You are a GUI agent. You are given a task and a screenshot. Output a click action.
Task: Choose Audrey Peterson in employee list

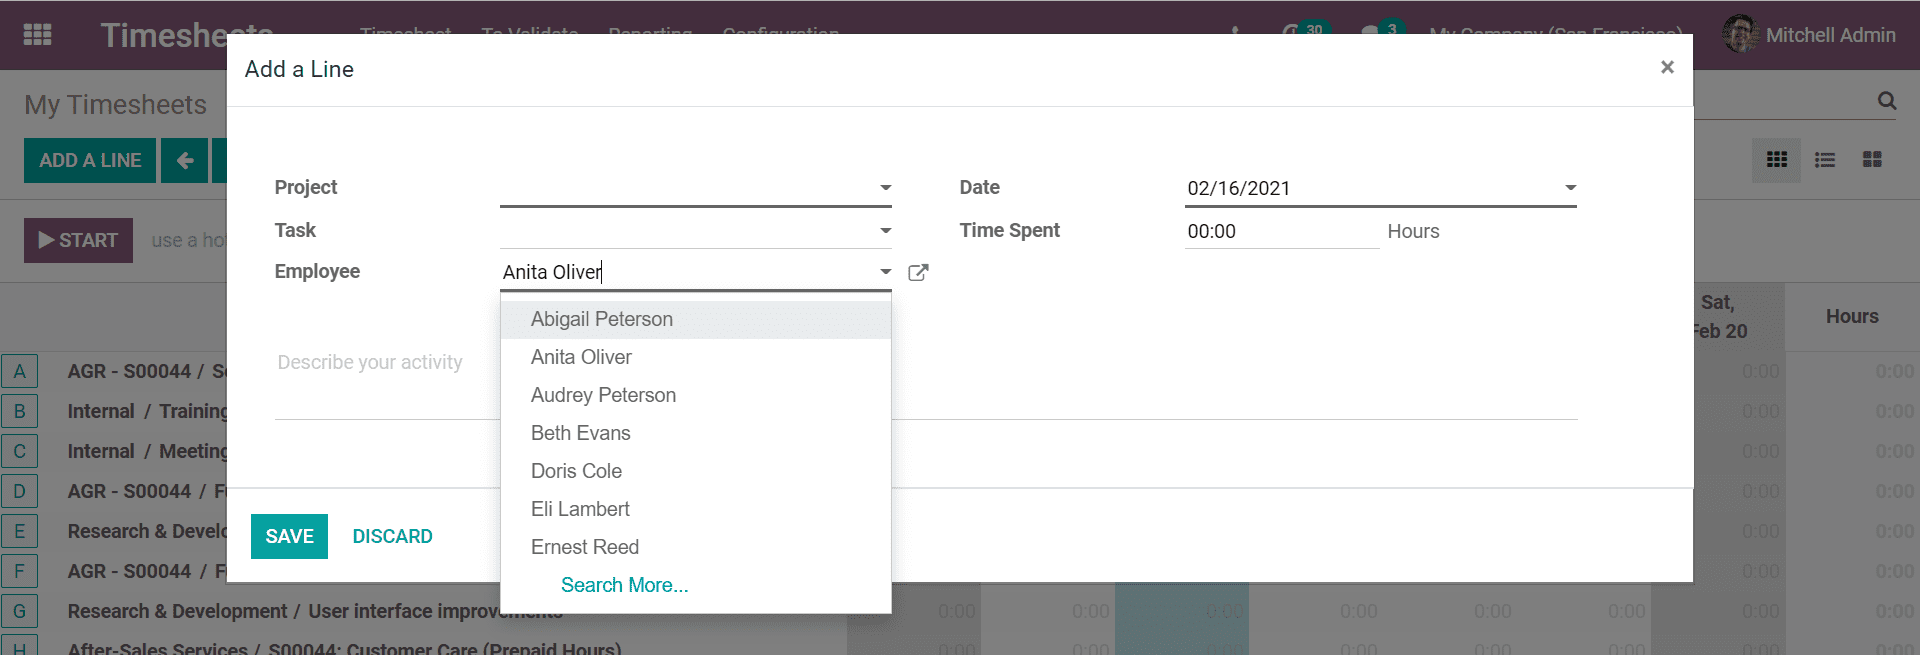coord(695,395)
